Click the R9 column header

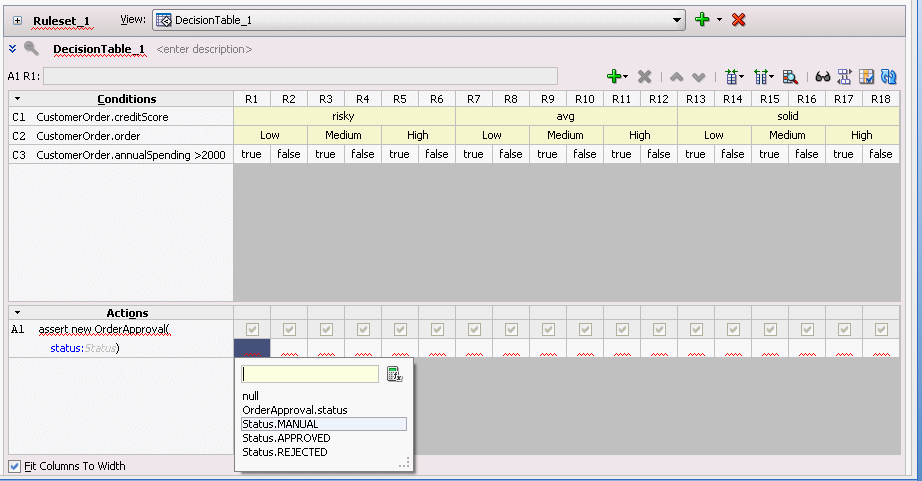(x=548, y=99)
